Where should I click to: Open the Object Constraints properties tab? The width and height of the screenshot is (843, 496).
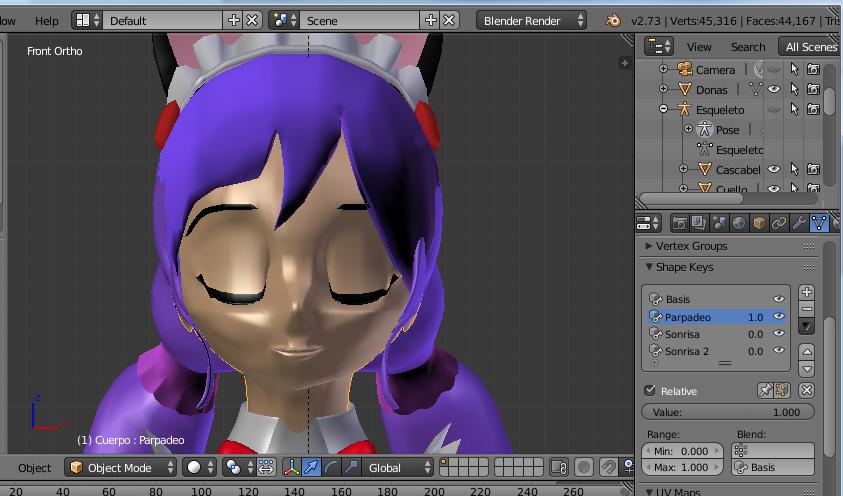point(778,223)
